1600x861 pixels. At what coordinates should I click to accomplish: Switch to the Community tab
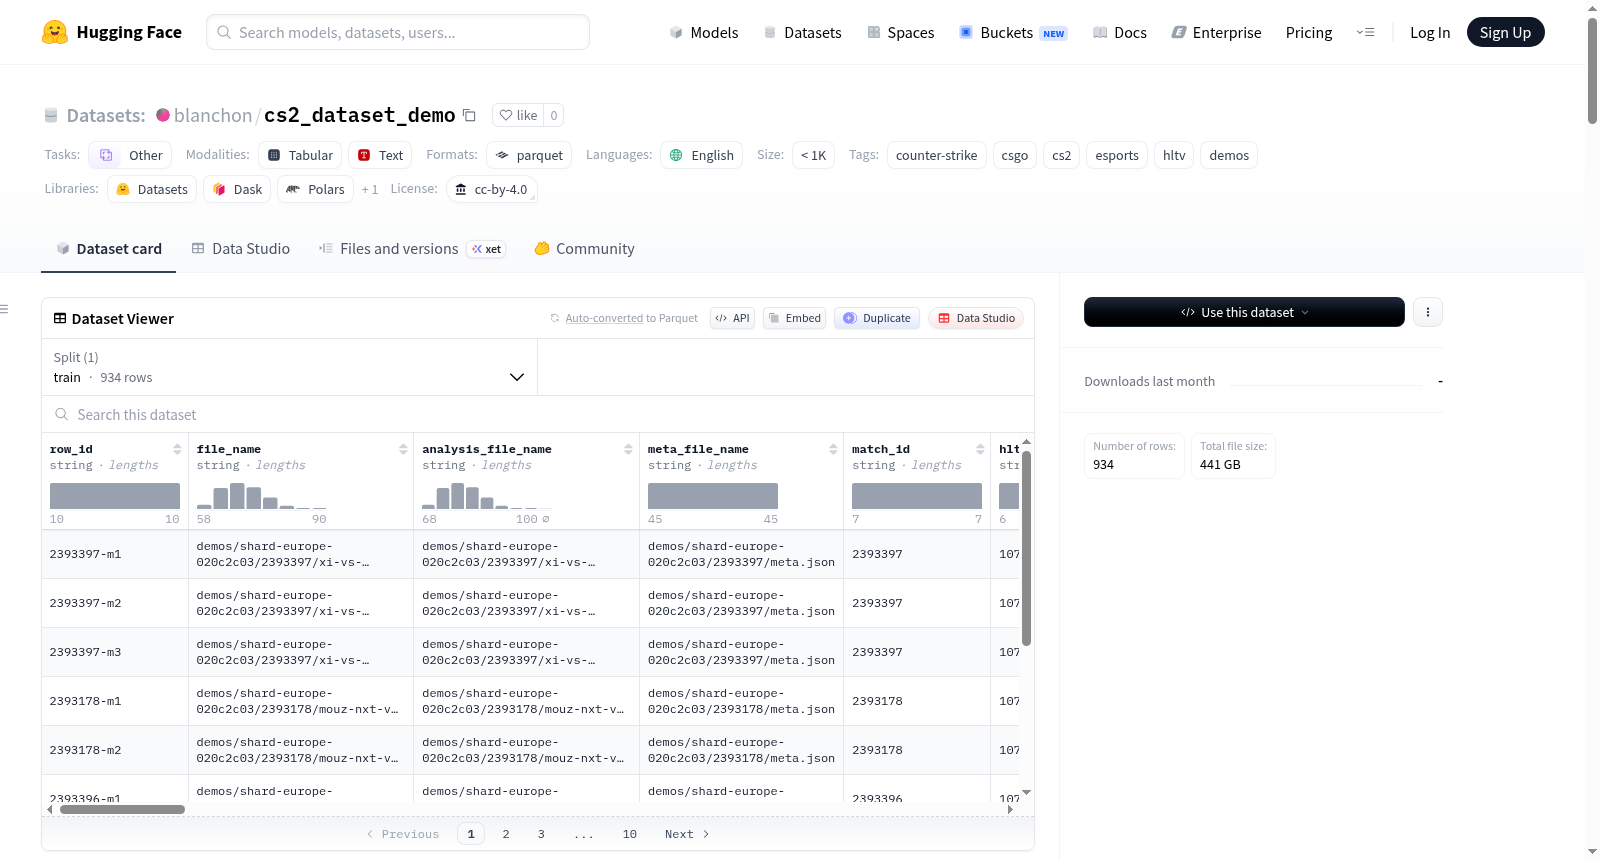pyautogui.click(x=584, y=249)
